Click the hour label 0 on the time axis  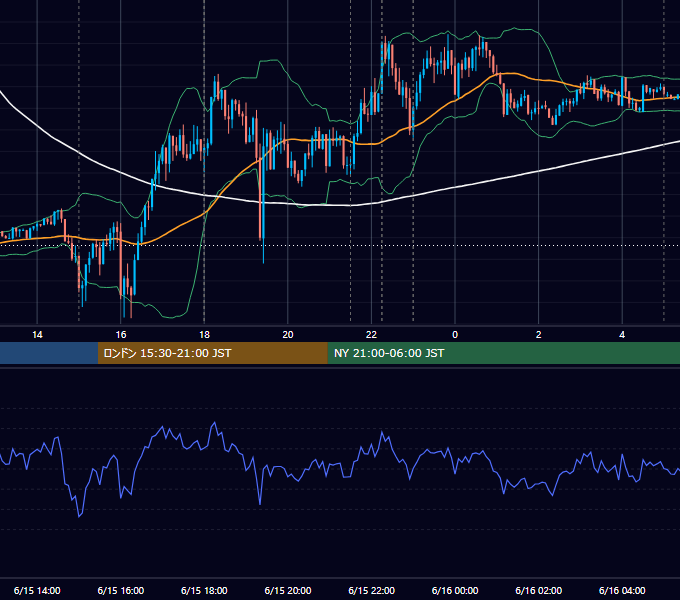455,335
